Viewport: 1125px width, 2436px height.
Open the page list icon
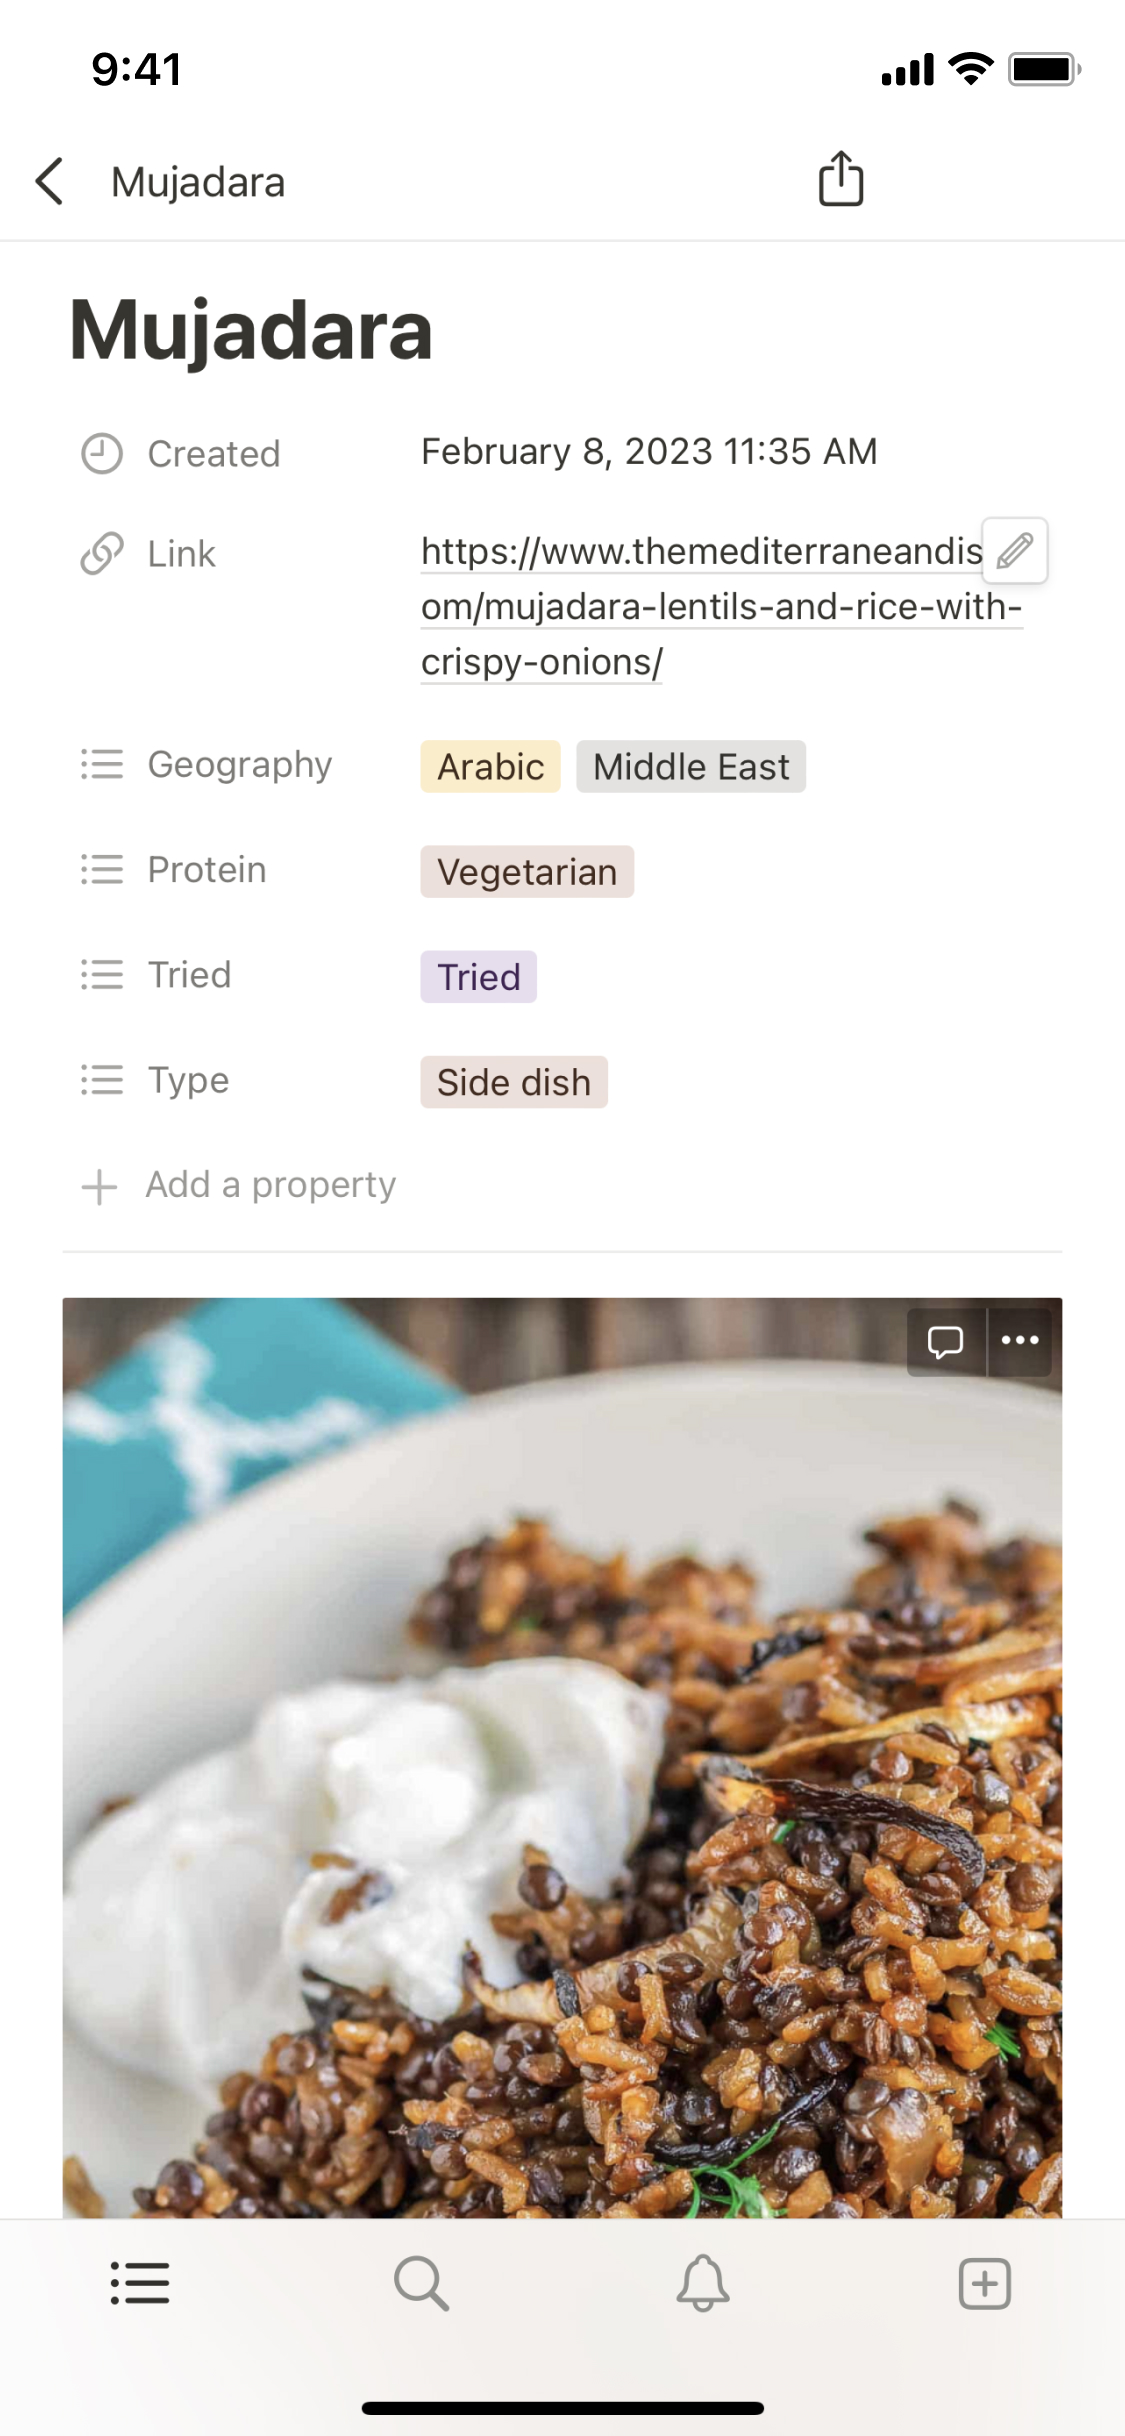pyautogui.click(x=140, y=2284)
